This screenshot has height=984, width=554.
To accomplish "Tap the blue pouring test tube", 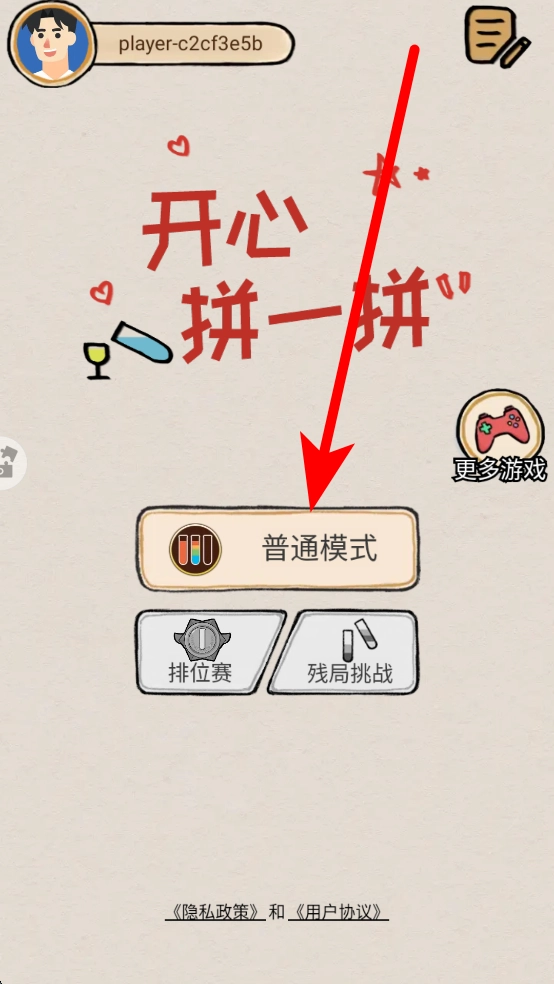I will pos(142,343).
